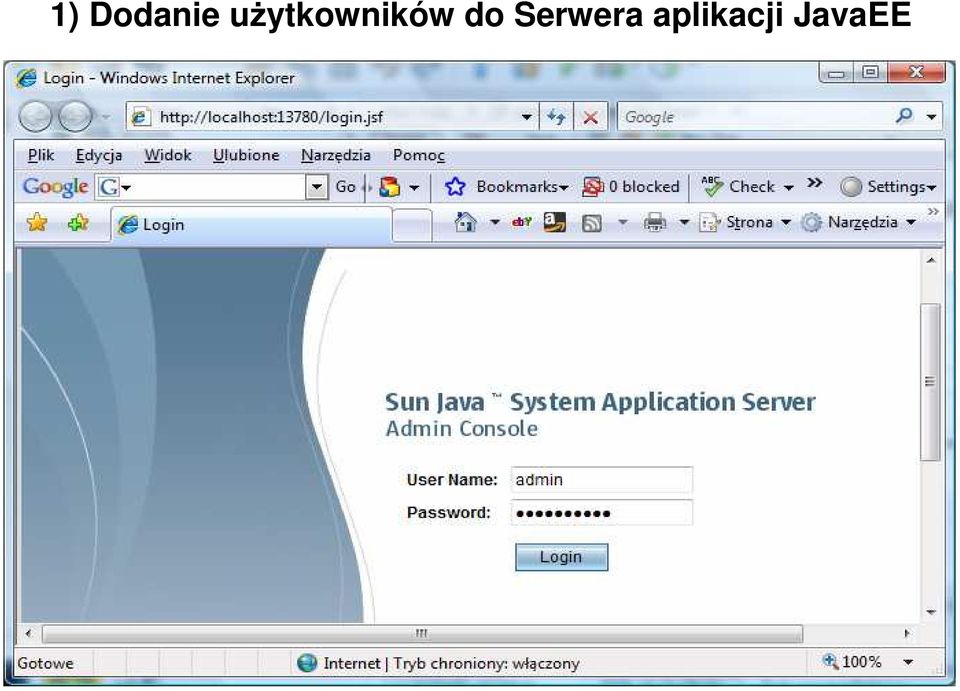Click the zoom magnifier icon in status bar
The width and height of the screenshot is (960, 691).
click(830, 661)
